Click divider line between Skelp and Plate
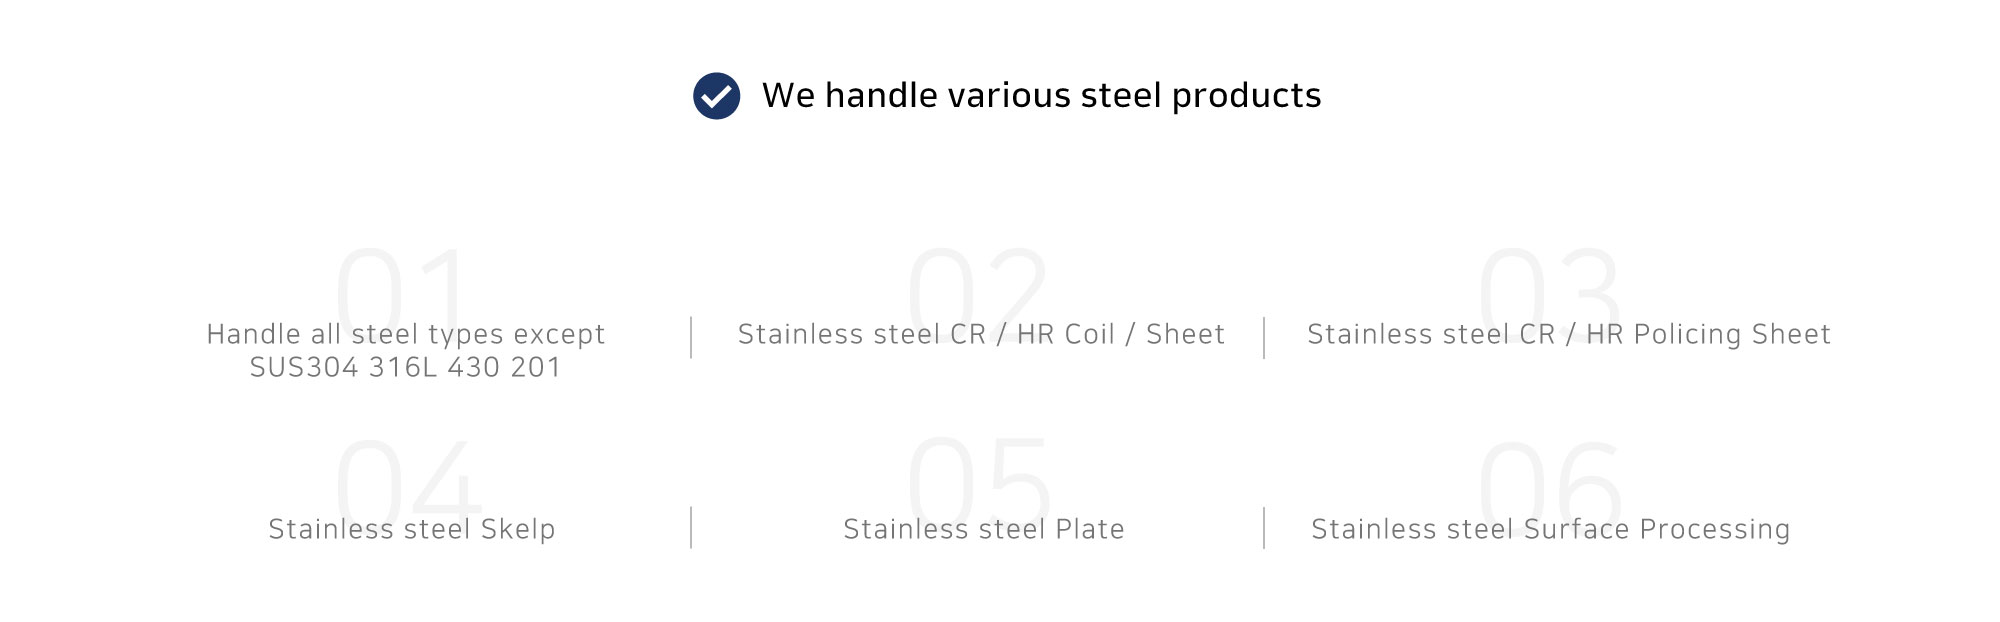2000x622 pixels. tap(691, 528)
